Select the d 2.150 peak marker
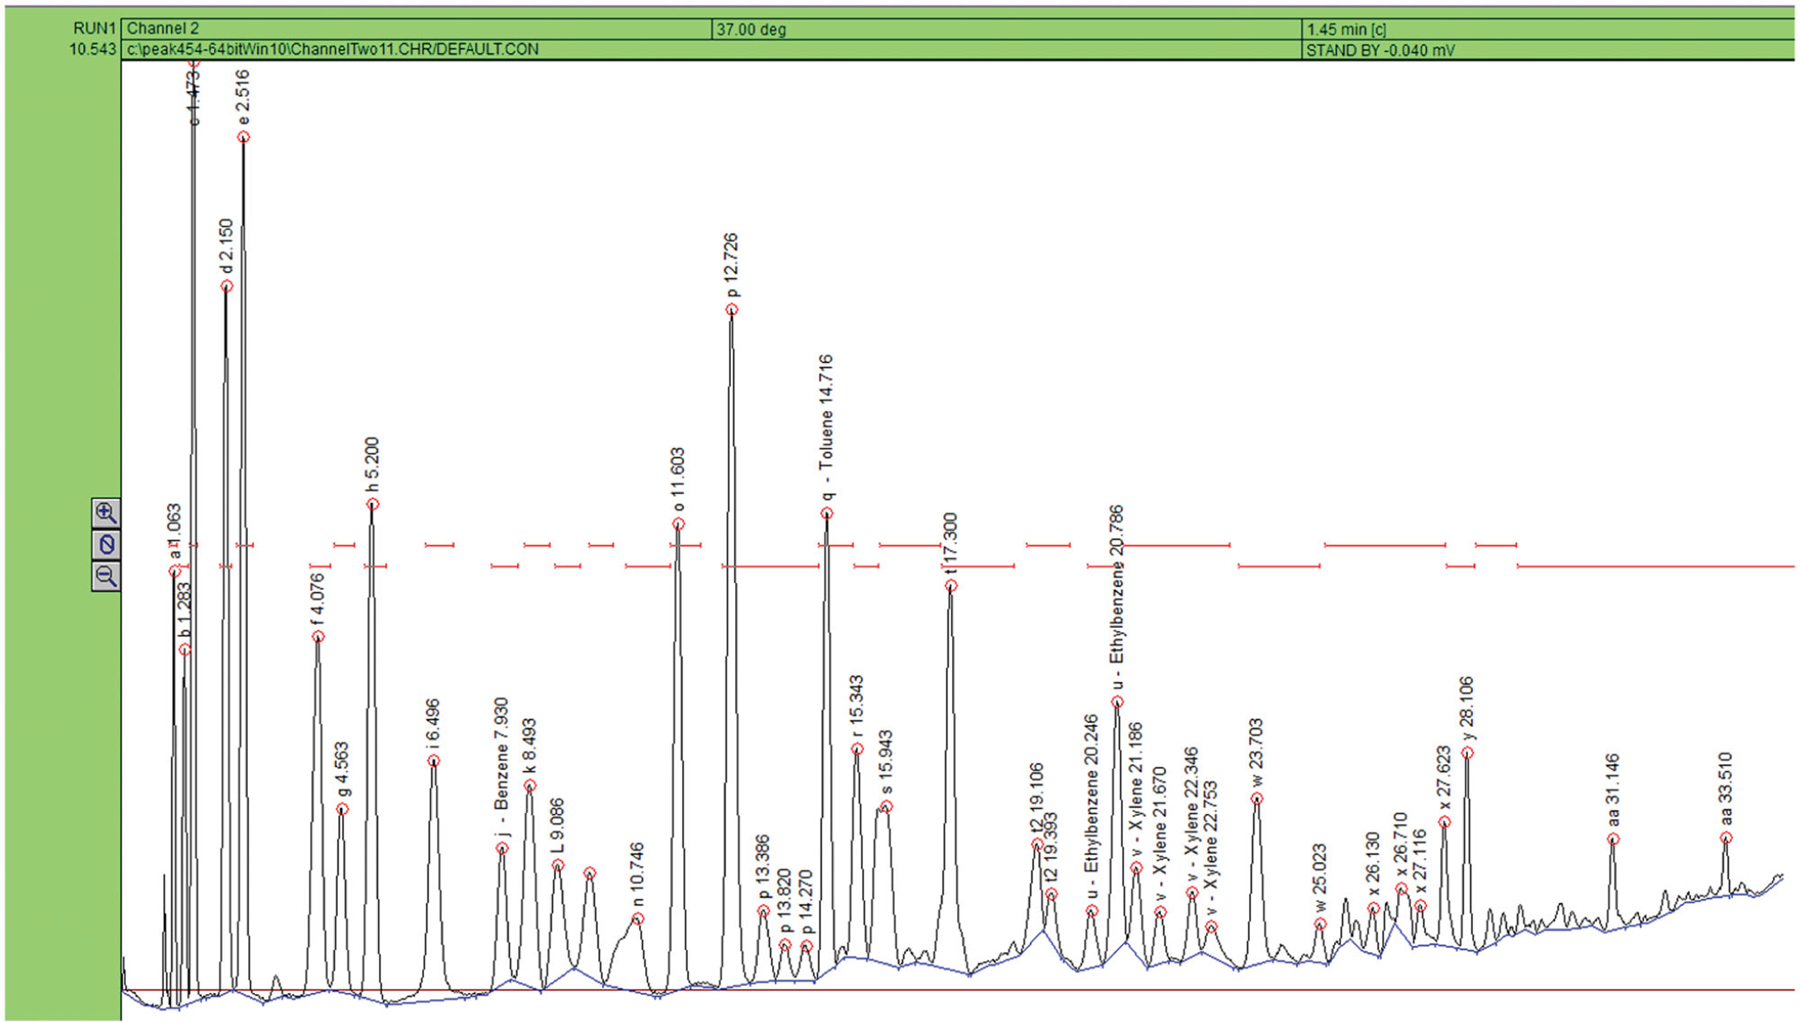Screen dimensions: 1800x1022 point(227,287)
